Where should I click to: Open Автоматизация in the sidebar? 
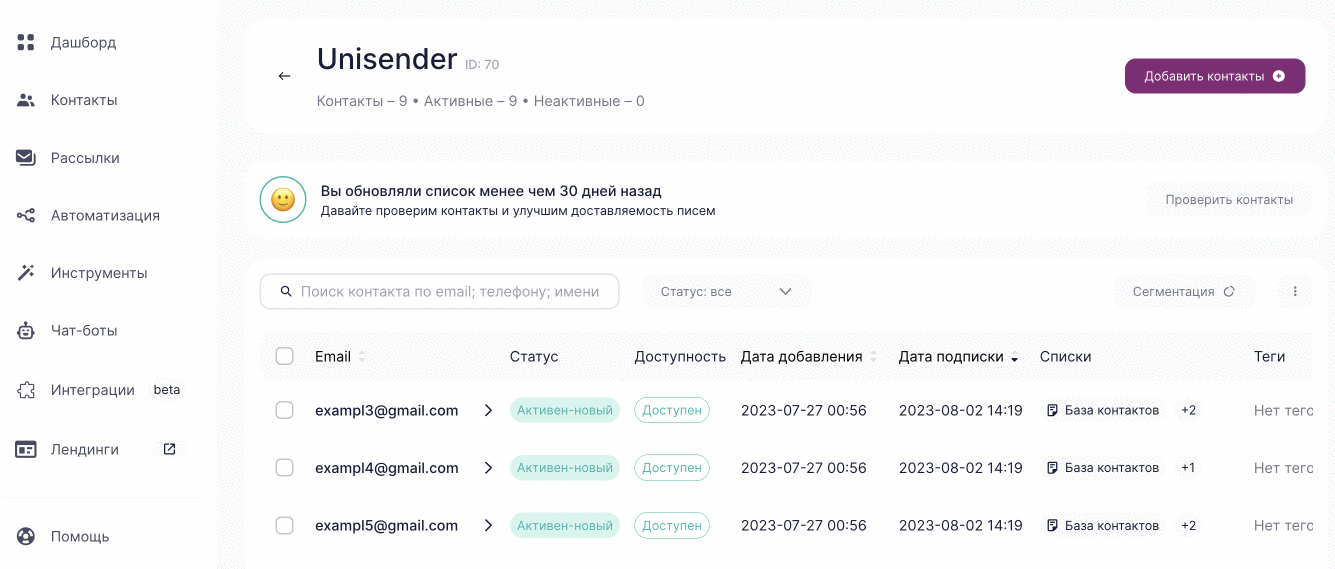[105, 215]
